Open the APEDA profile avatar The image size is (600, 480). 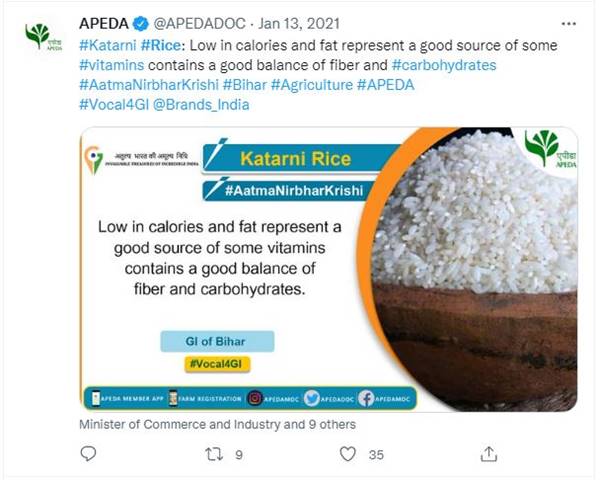[38, 36]
